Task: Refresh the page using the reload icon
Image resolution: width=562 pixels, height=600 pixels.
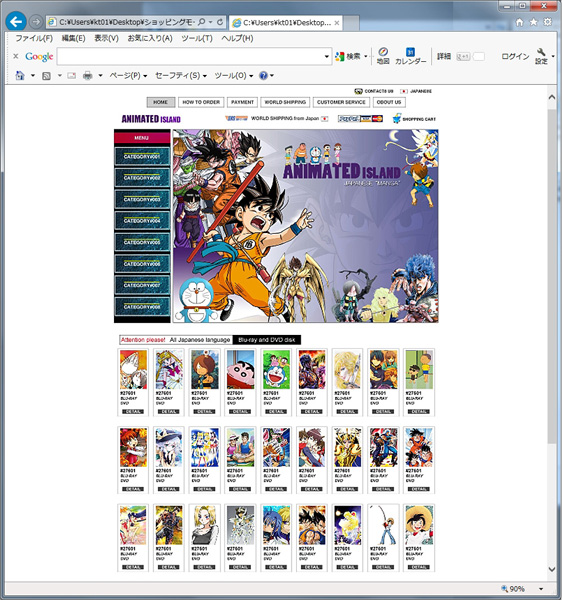Action: coord(220,22)
